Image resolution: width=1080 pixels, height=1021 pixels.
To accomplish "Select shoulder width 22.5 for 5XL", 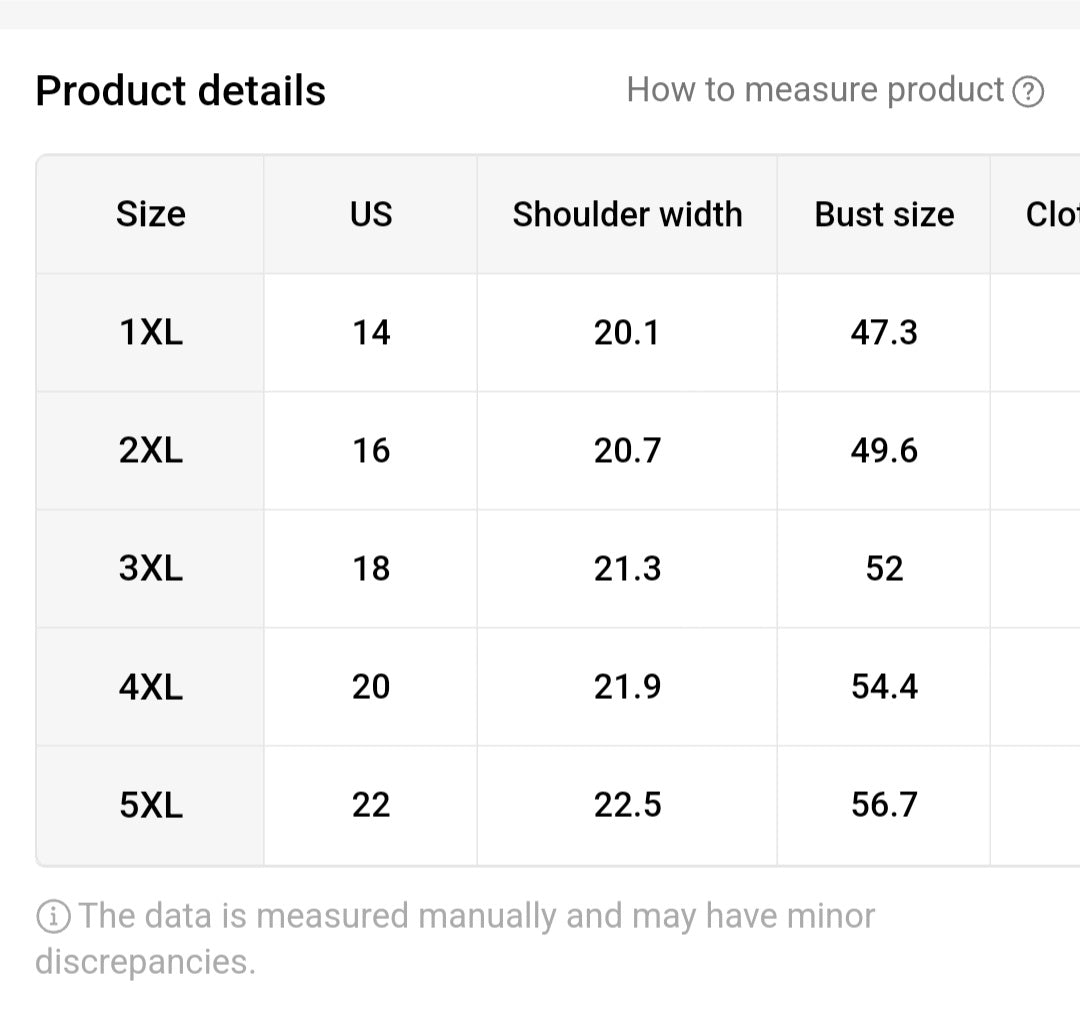I will 627,804.
